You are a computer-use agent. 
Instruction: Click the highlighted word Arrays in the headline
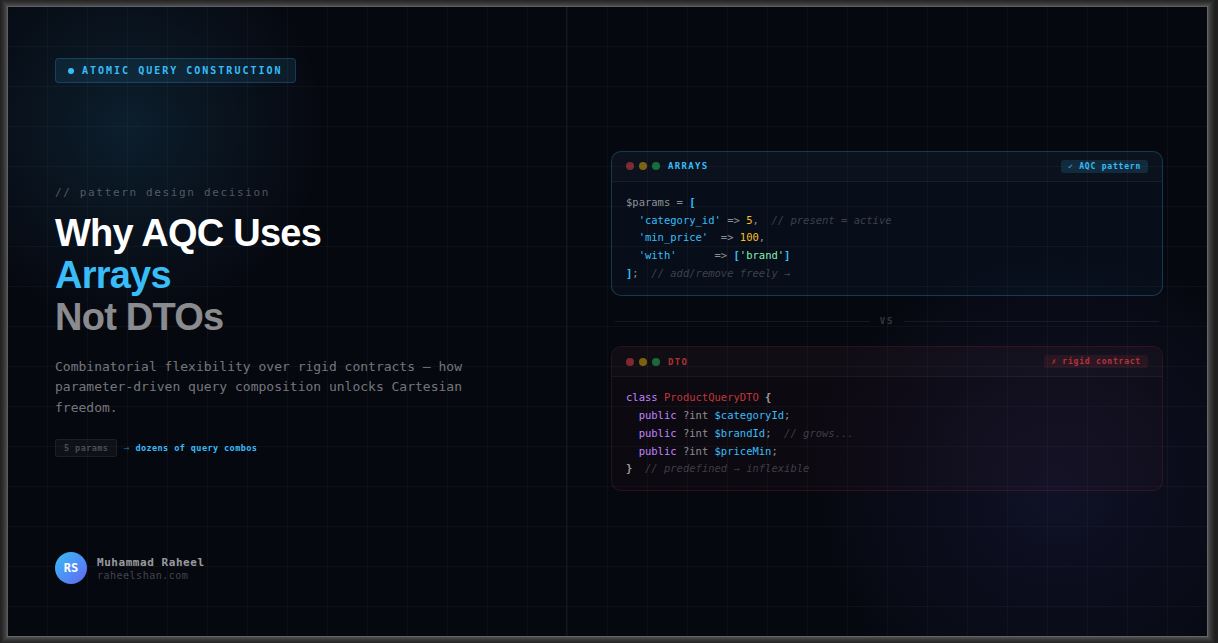coord(115,276)
